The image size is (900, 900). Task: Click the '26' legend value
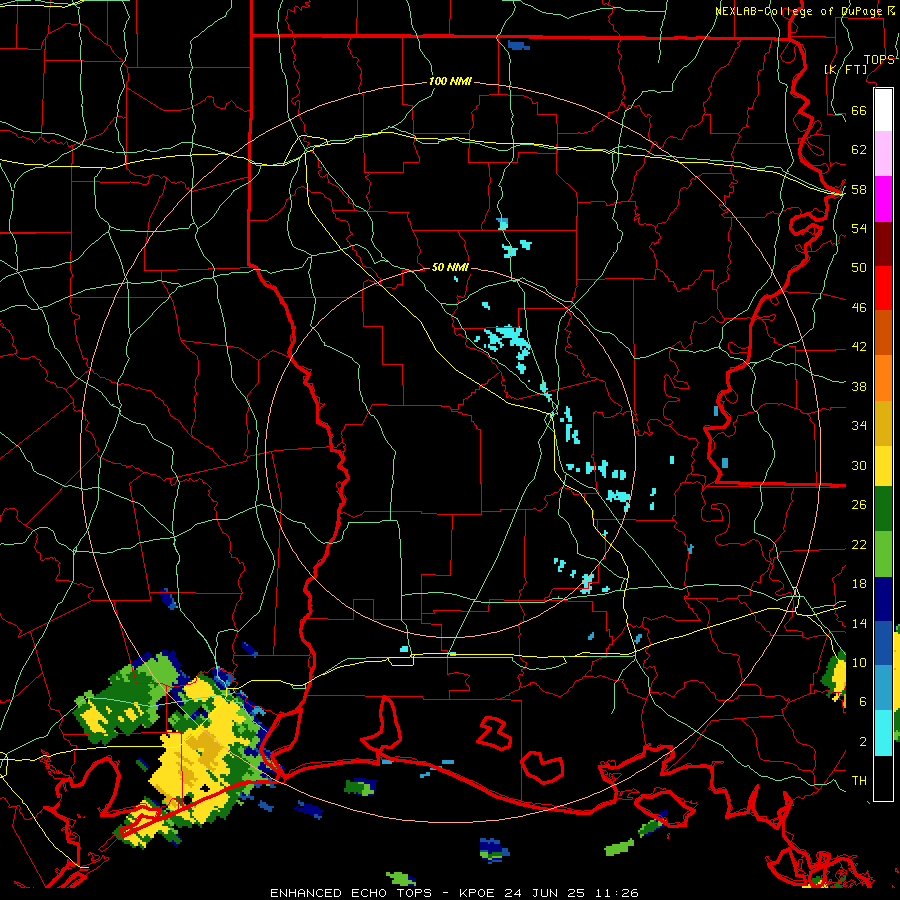[859, 505]
